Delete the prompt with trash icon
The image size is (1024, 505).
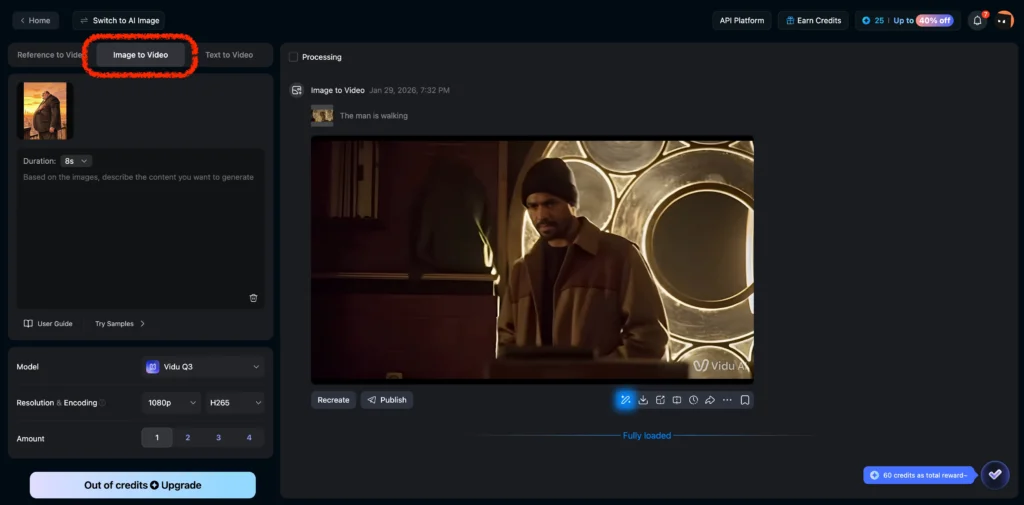(x=253, y=298)
